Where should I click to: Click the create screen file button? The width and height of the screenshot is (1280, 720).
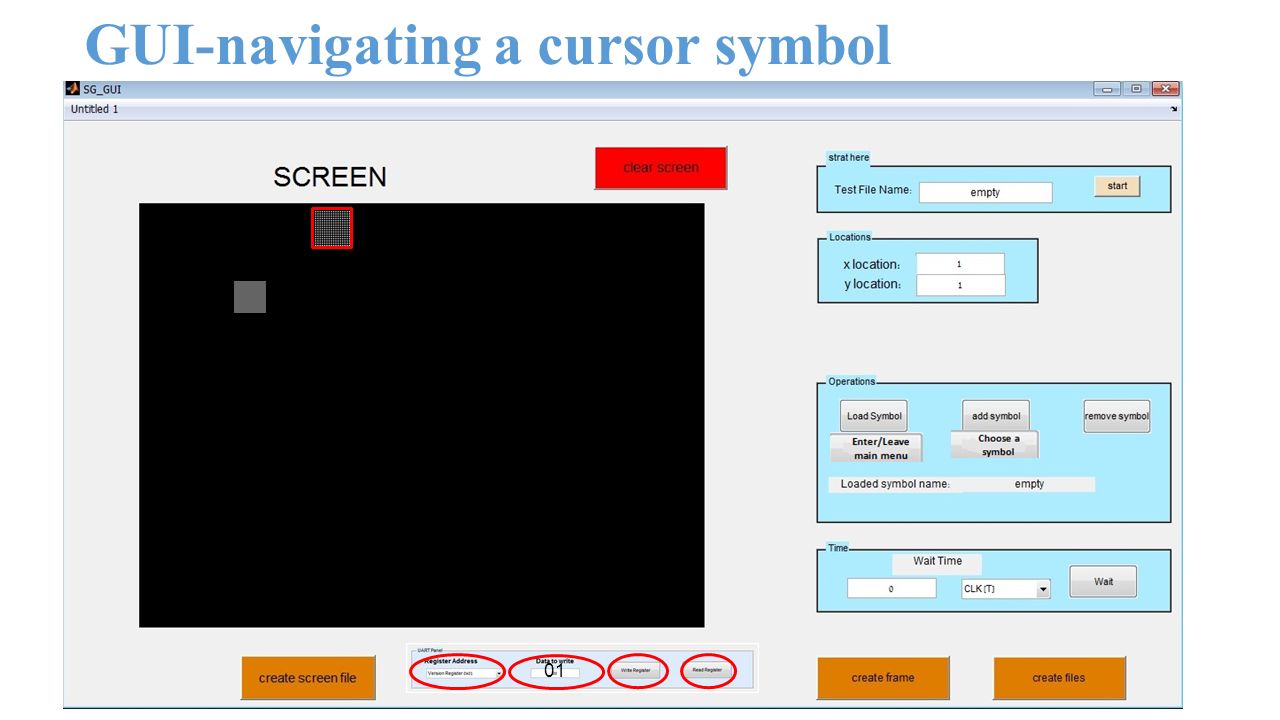[308, 678]
